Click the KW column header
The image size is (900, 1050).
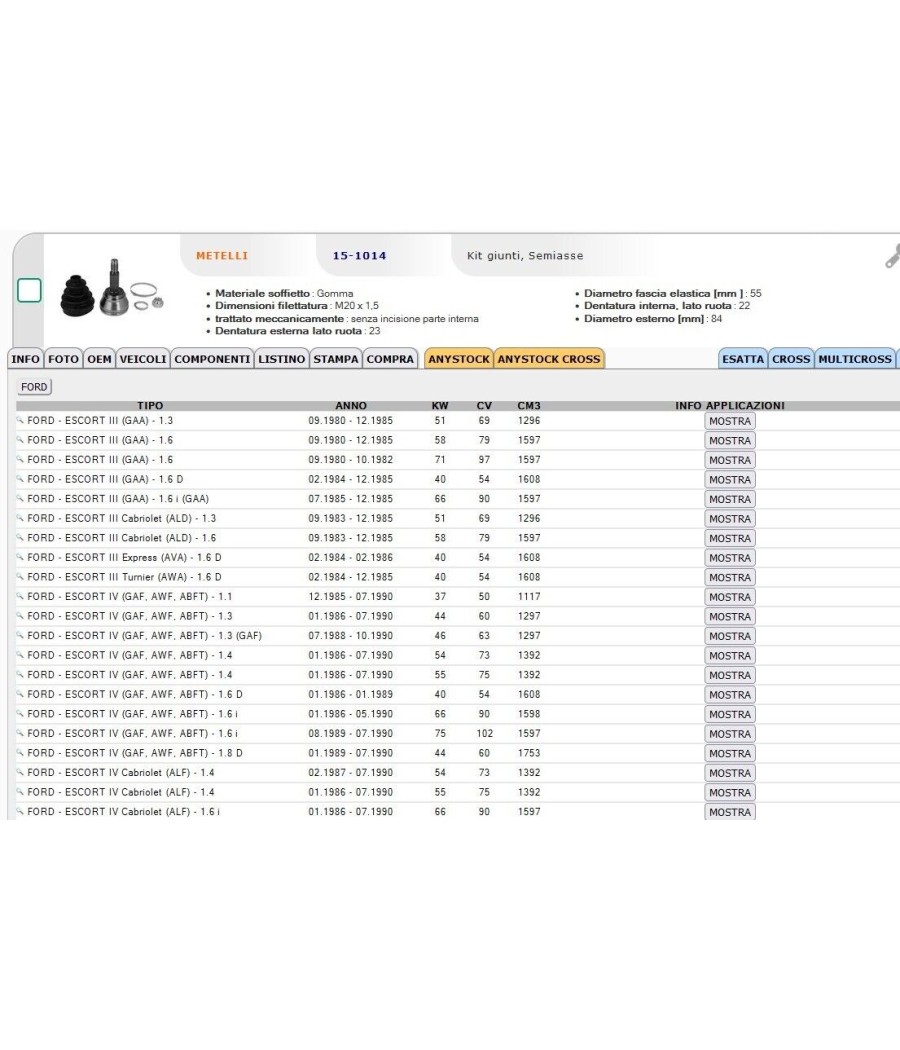click(440, 406)
